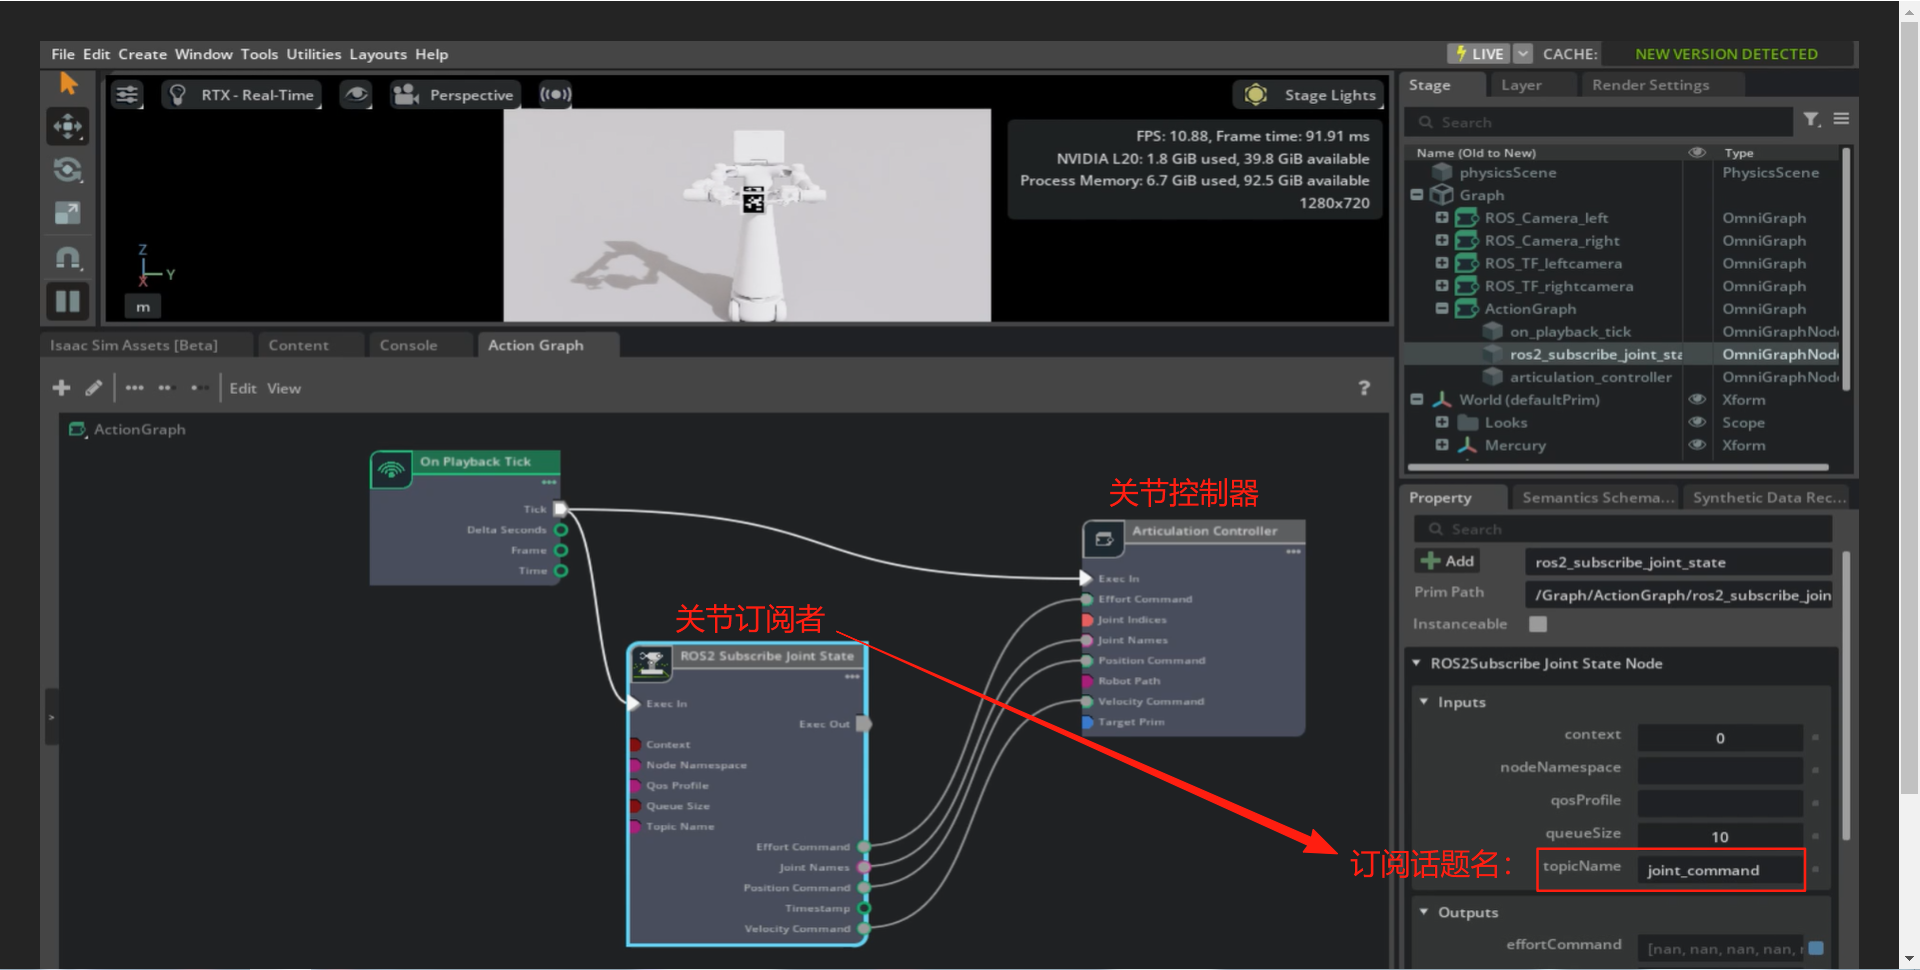The image size is (1920, 970).
Task: Click the Action Graph edit pencil icon
Action: (93, 387)
